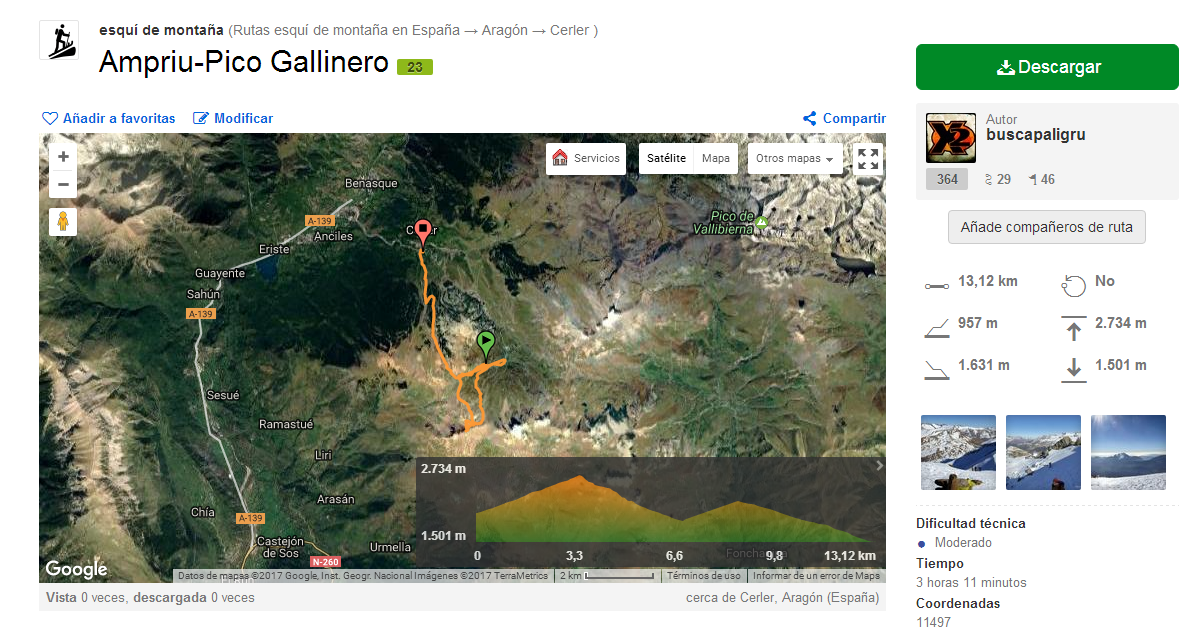Zoom out on the map
Image resolution: width=1184 pixels, height=633 pixels.
tap(63, 184)
